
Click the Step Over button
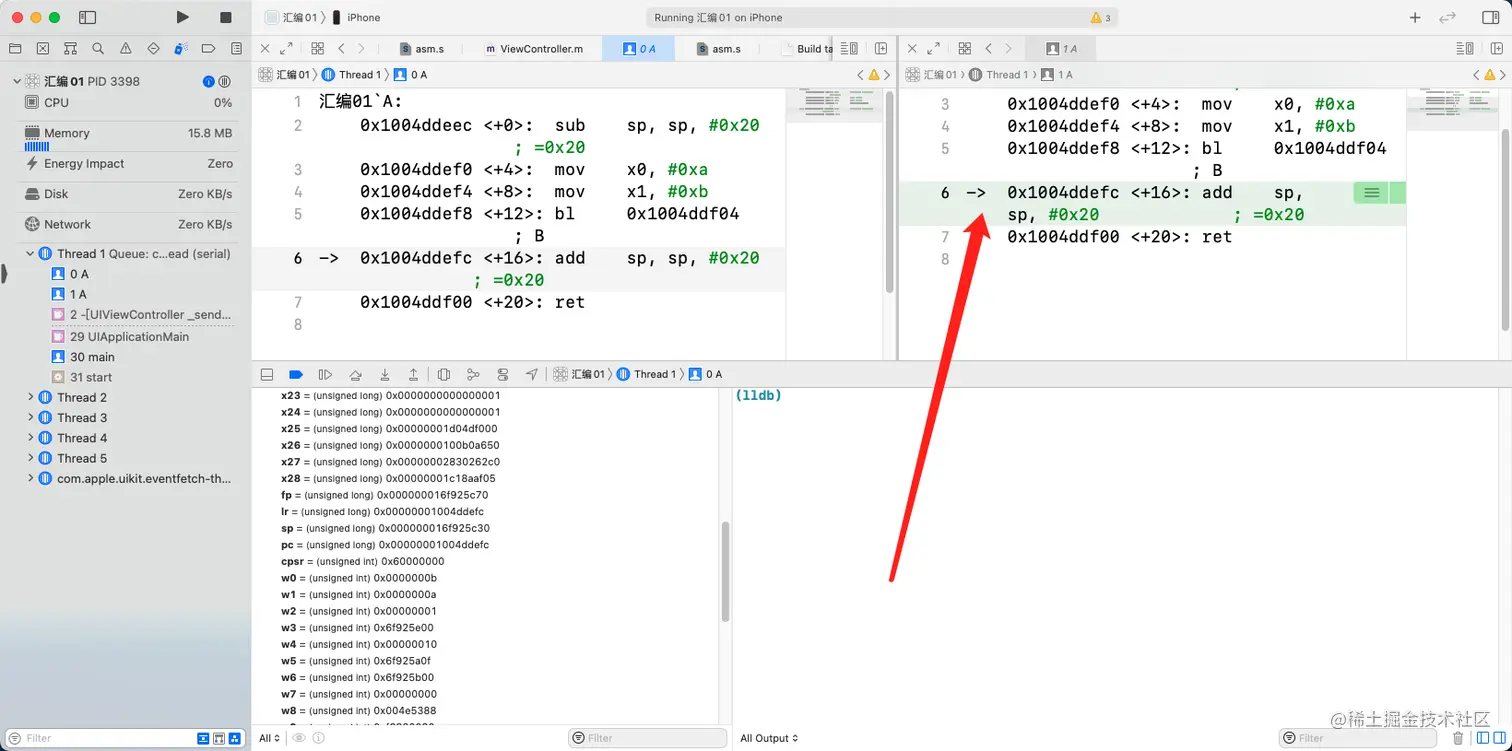(x=355, y=374)
